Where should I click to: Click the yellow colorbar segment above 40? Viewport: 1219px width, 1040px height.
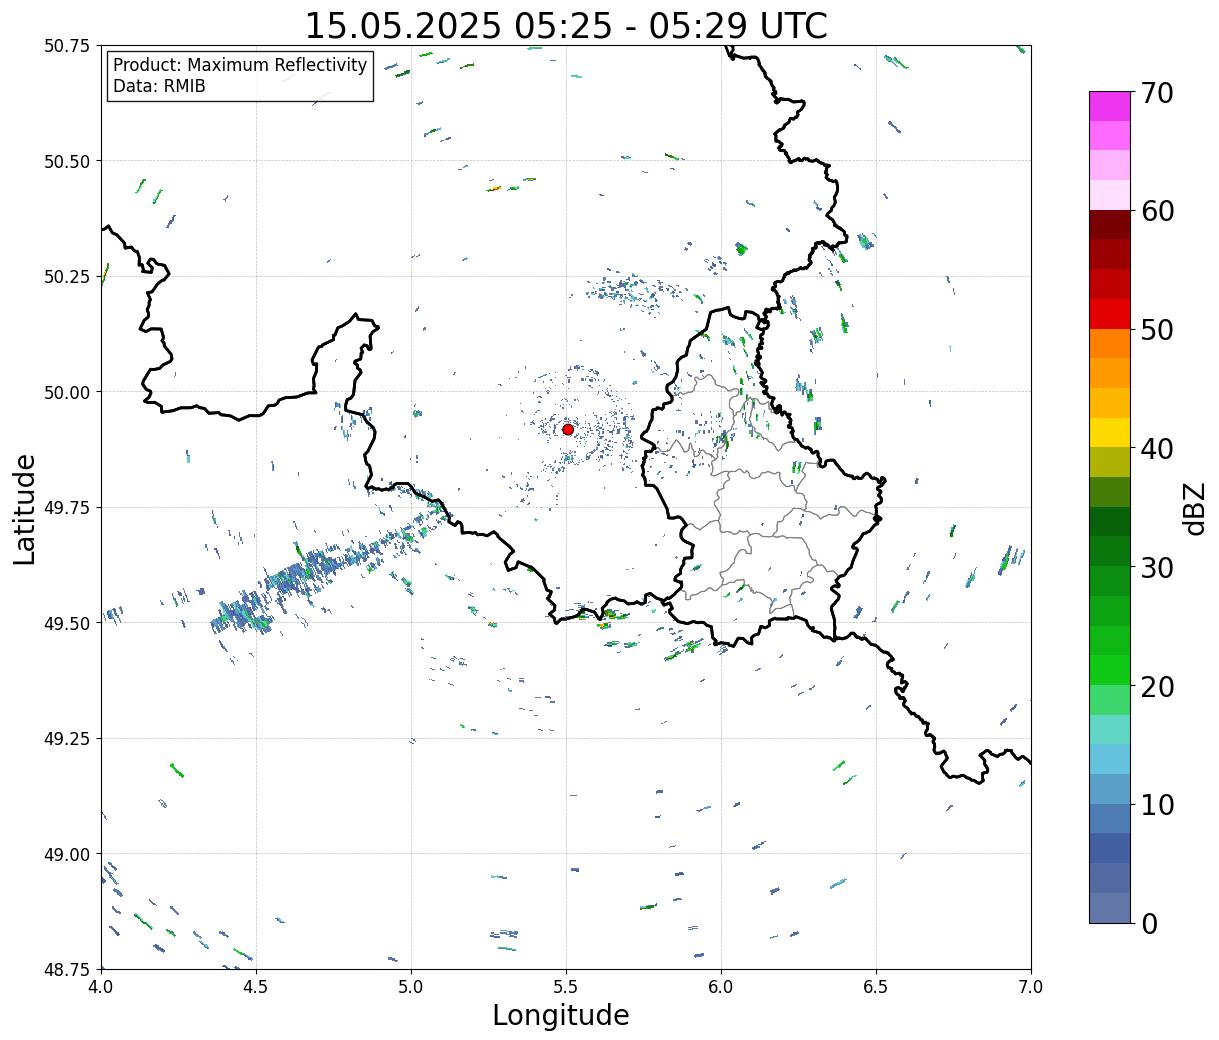[1110, 432]
